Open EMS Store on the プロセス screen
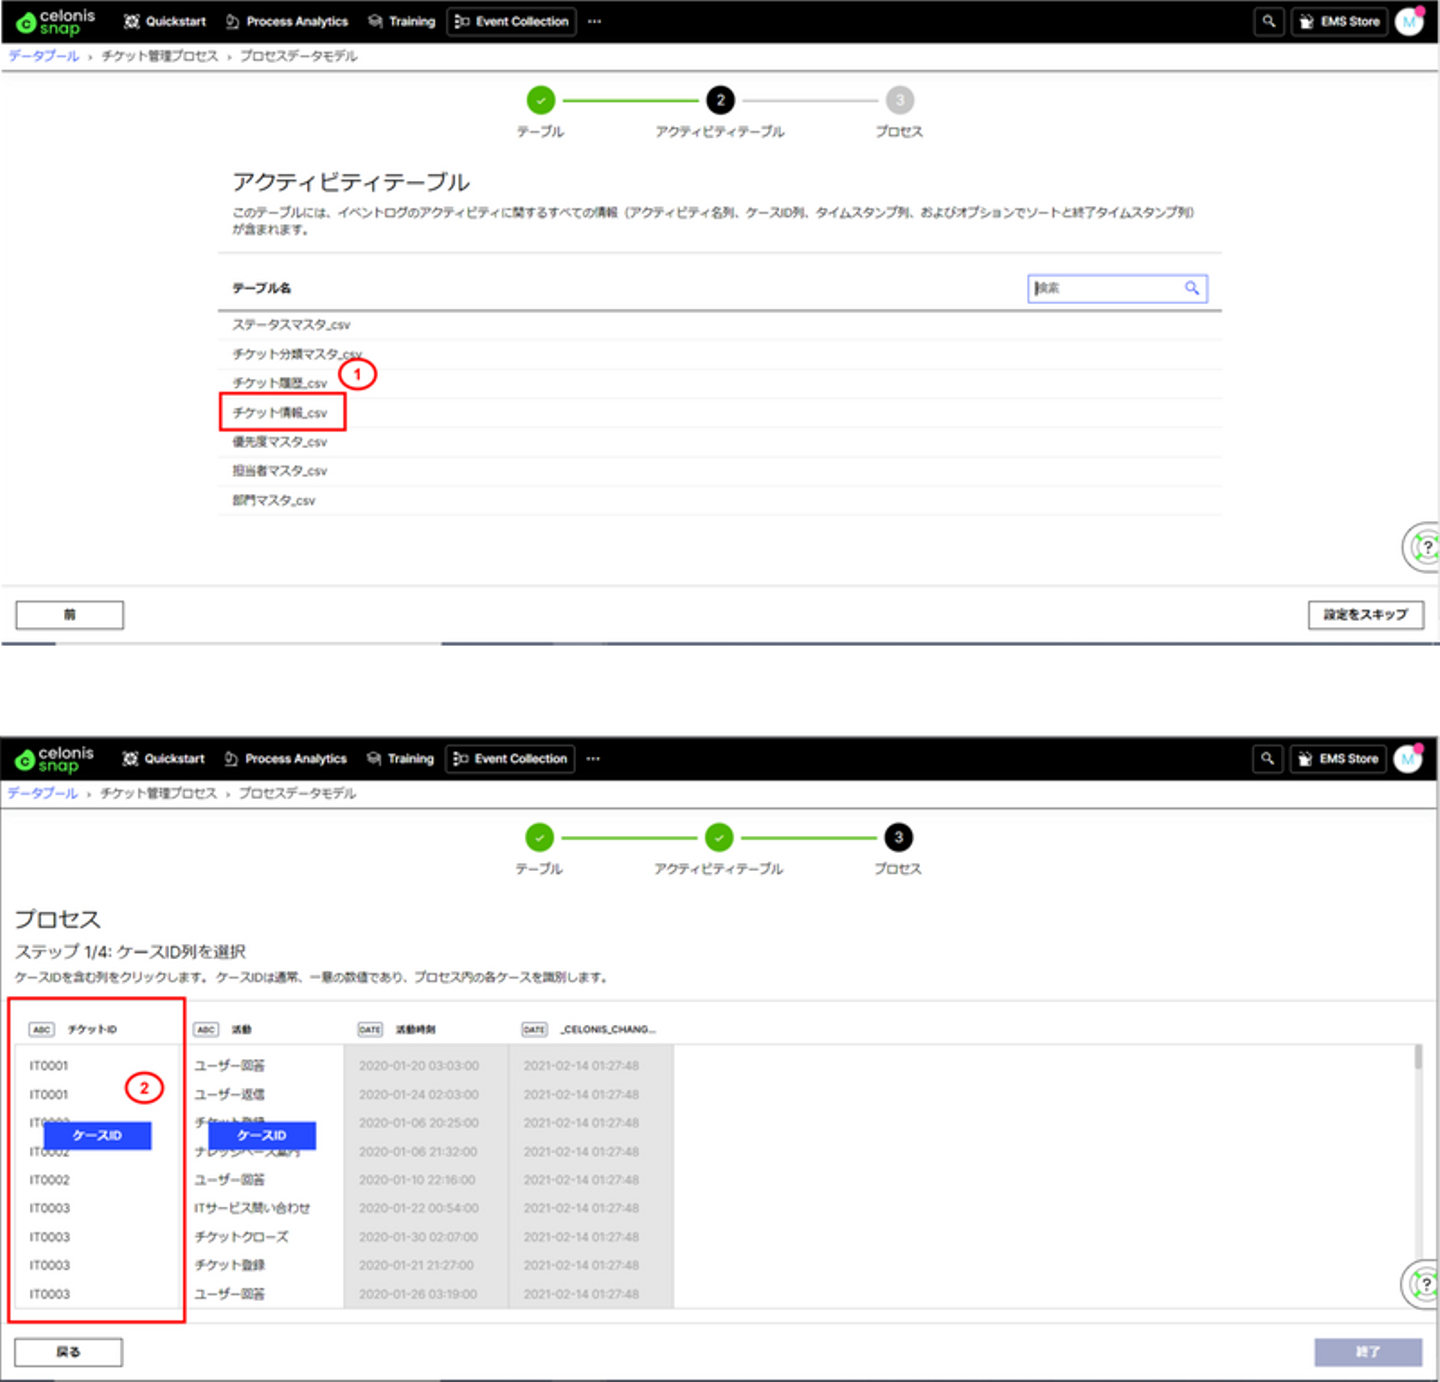 [1339, 759]
